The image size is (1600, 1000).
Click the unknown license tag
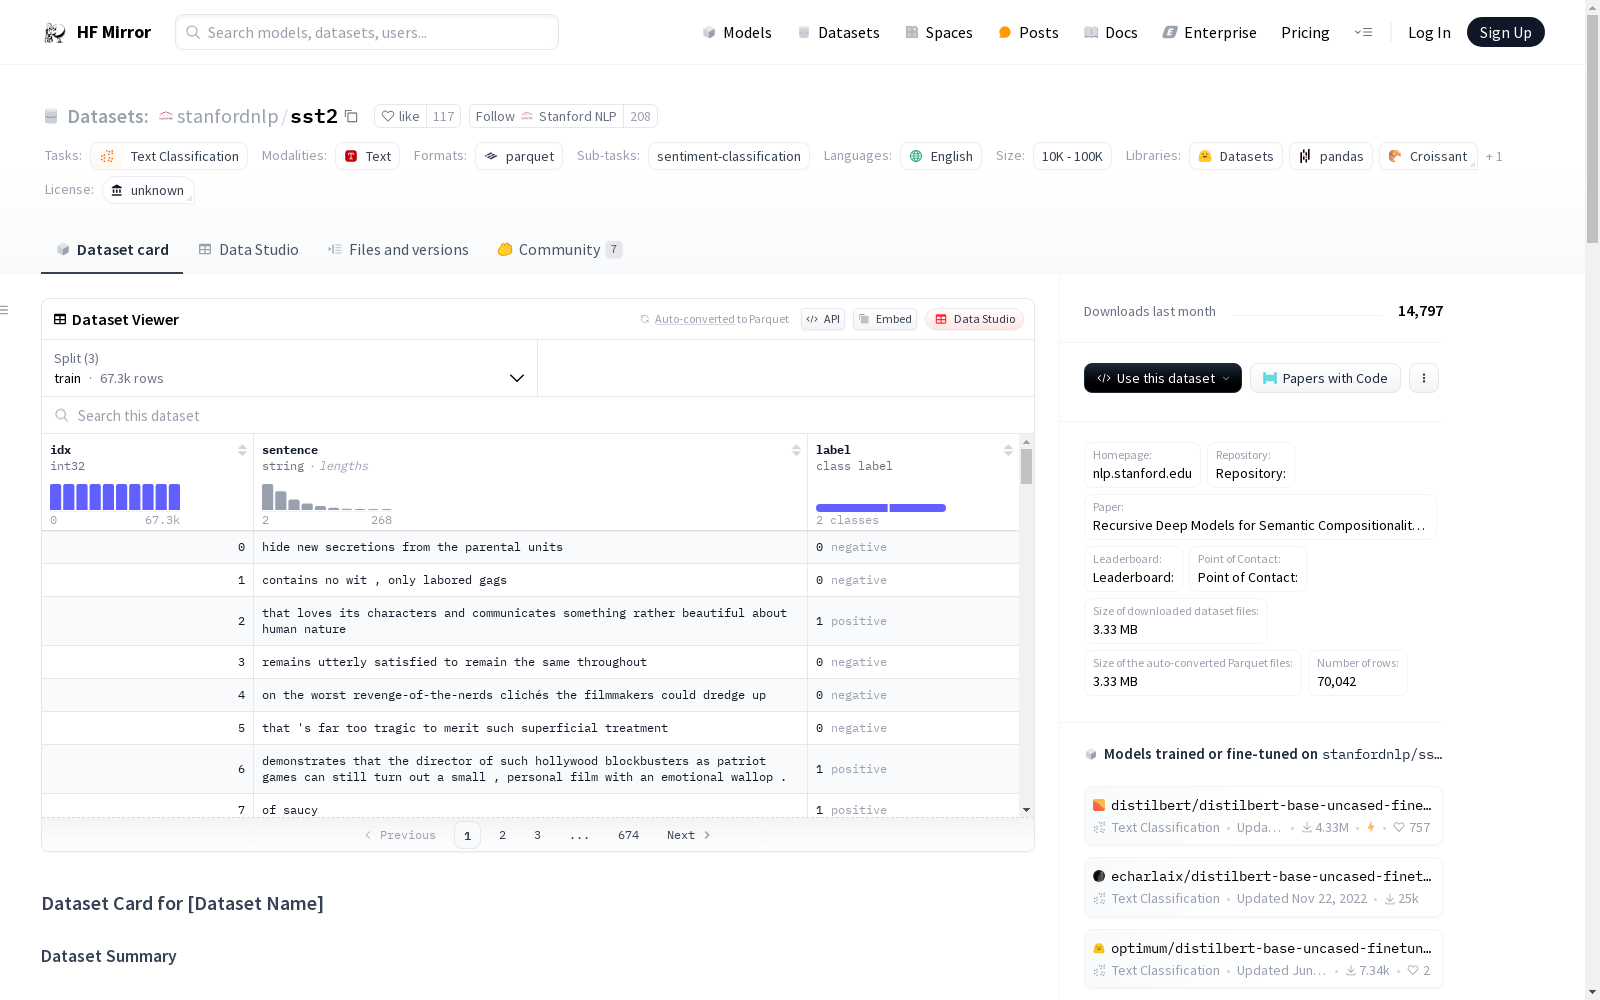pyautogui.click(x=148, y=190)
